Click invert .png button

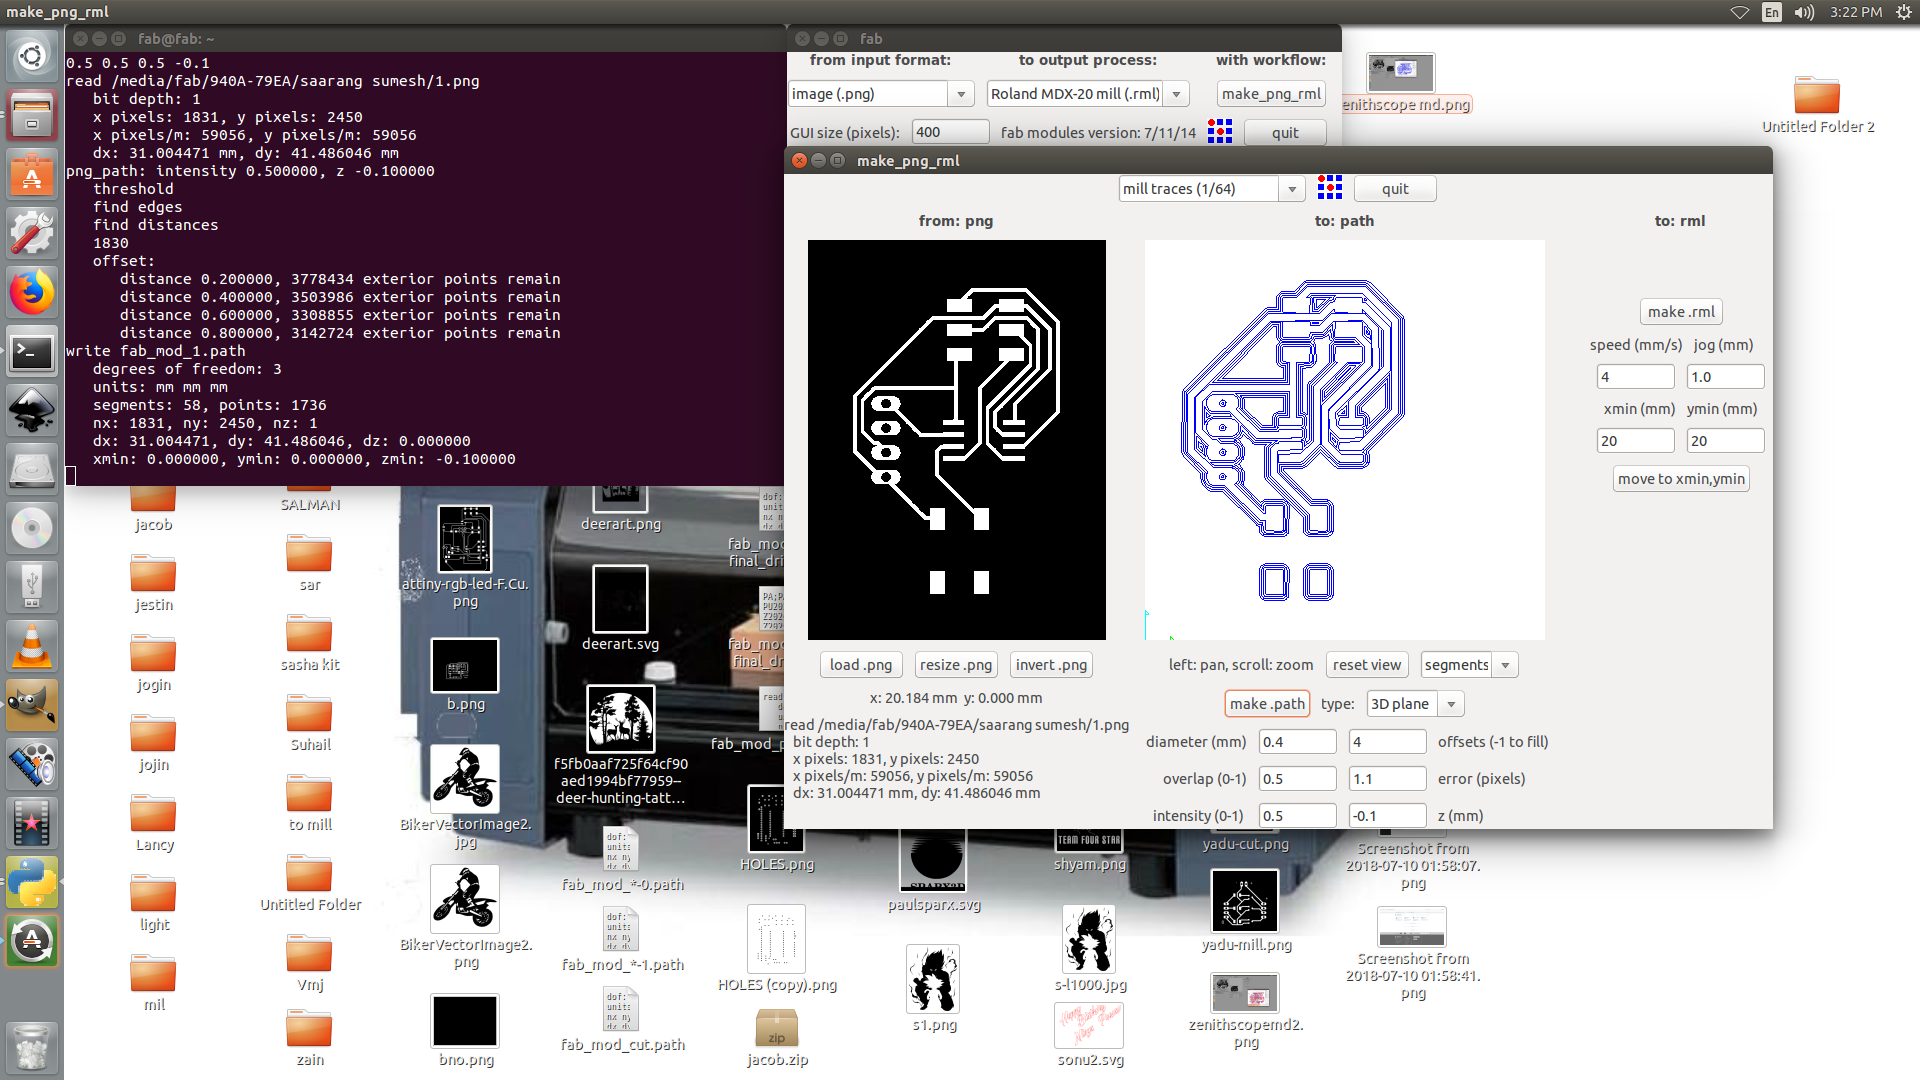[x=1051, y=665]
